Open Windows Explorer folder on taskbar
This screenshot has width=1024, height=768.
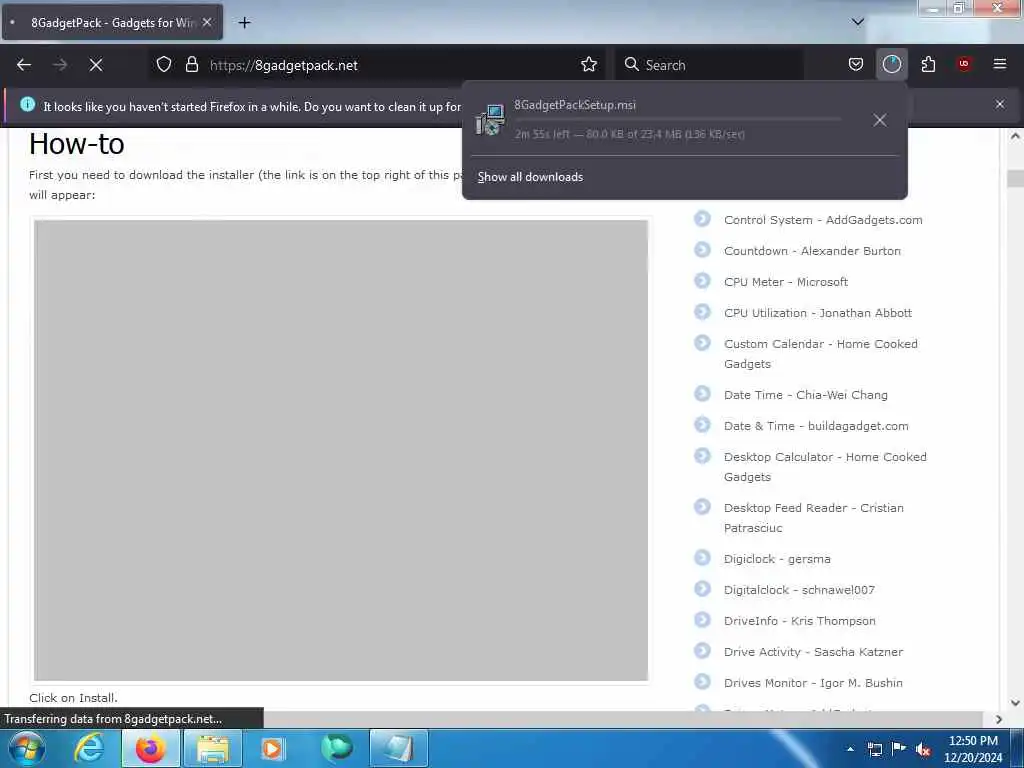click(x=213, y=748)
